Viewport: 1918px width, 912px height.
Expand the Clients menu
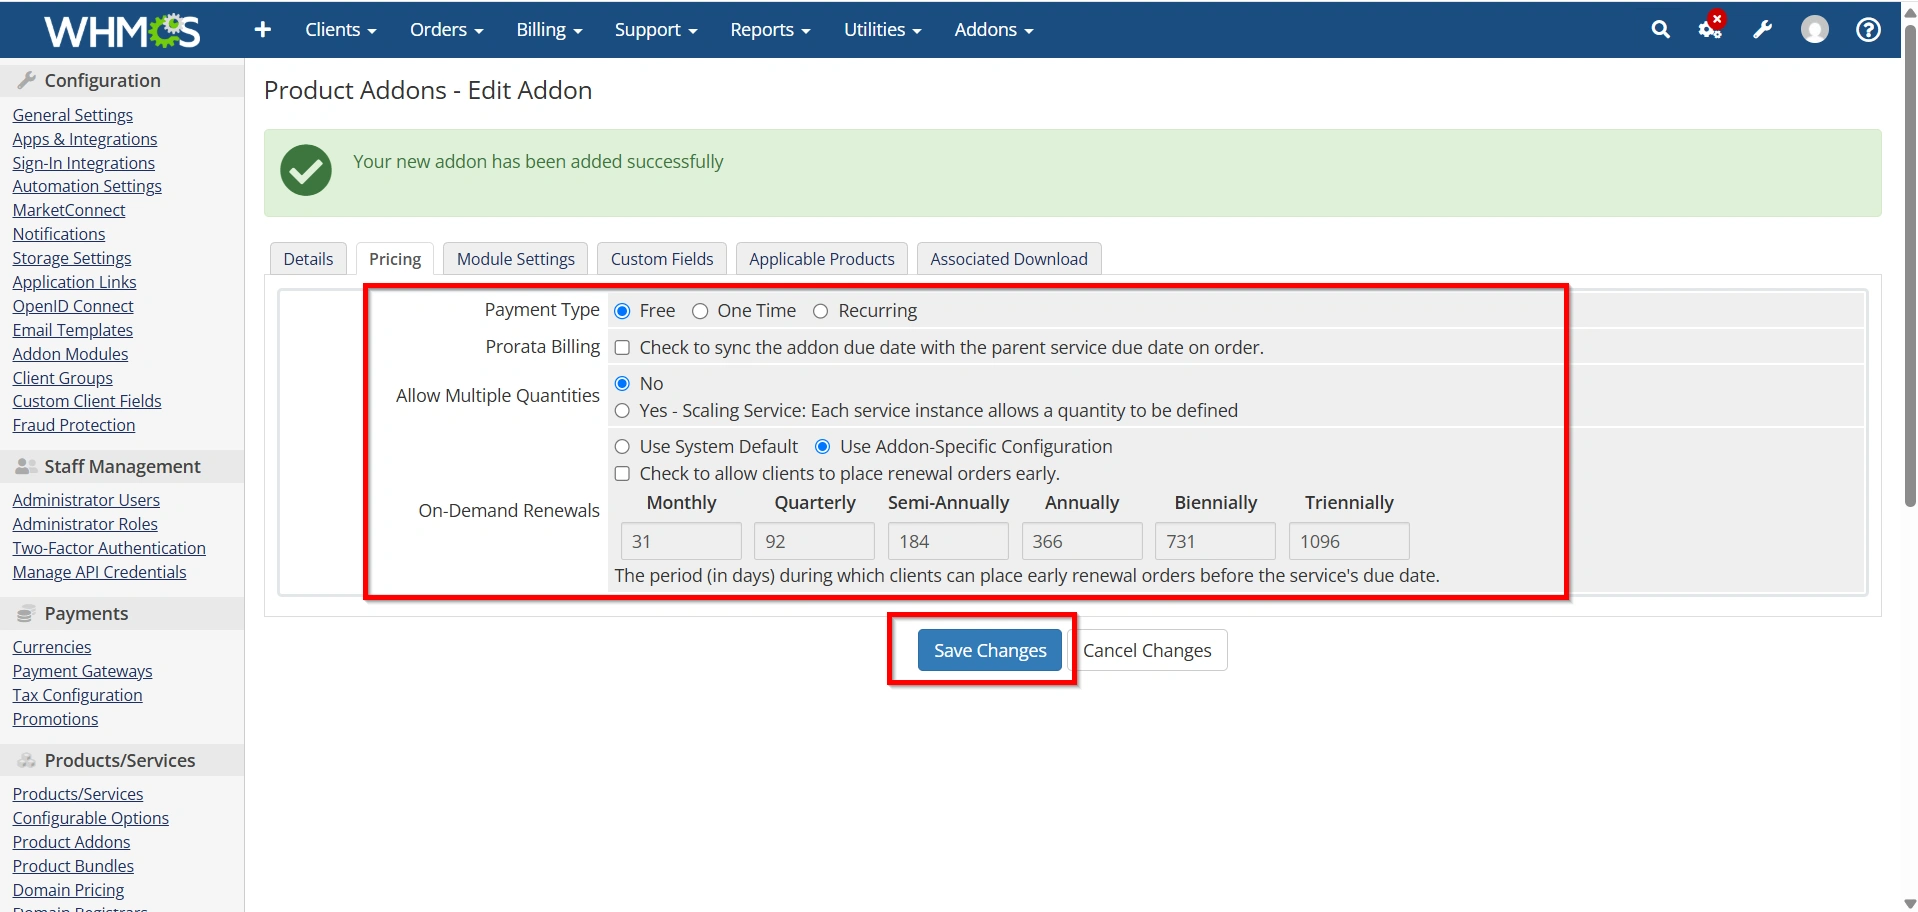pos(341,30)
